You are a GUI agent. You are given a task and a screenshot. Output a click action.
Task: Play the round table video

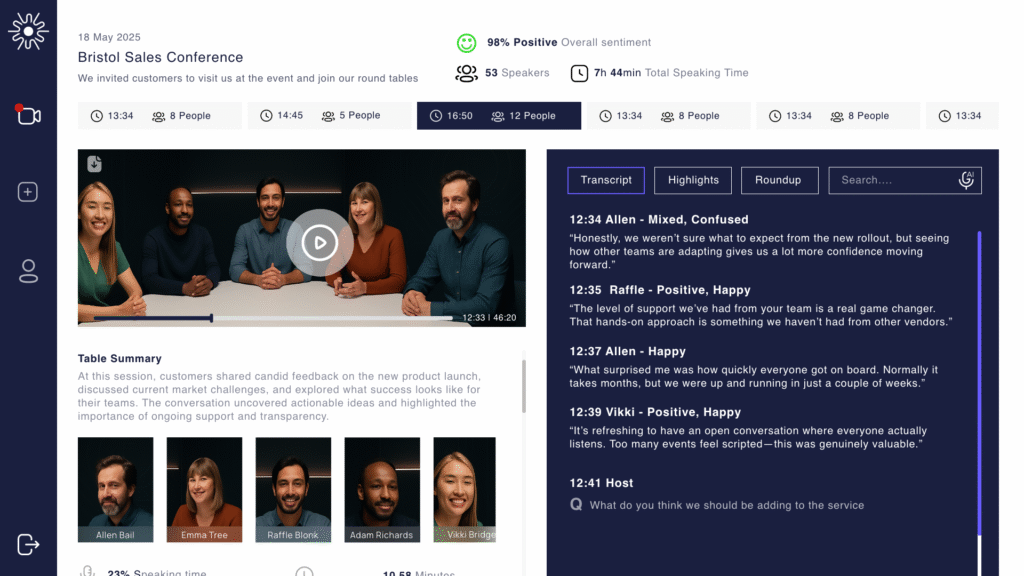click(319, 243)
